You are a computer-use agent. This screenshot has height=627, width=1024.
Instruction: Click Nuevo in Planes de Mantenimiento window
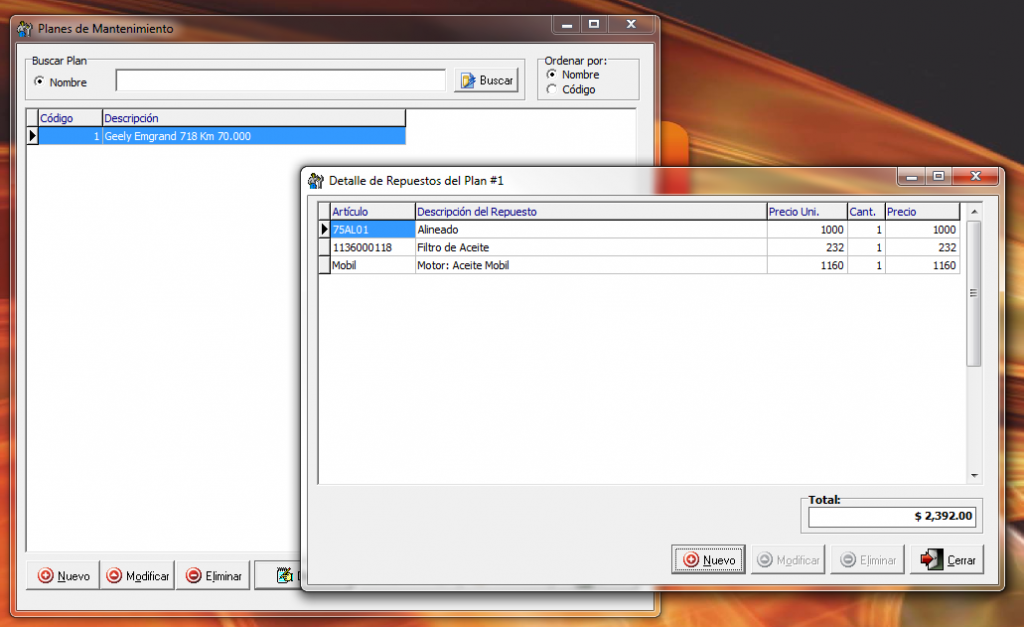[x=63, y=576]
